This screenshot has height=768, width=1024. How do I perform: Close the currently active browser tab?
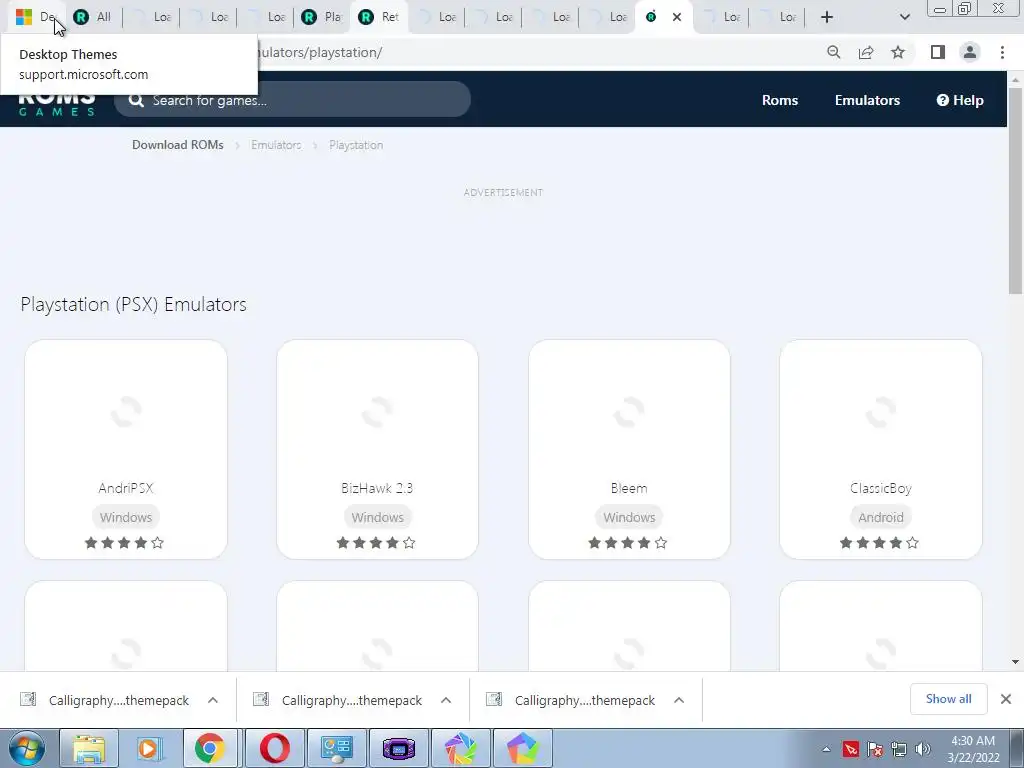tap(677, 17)
